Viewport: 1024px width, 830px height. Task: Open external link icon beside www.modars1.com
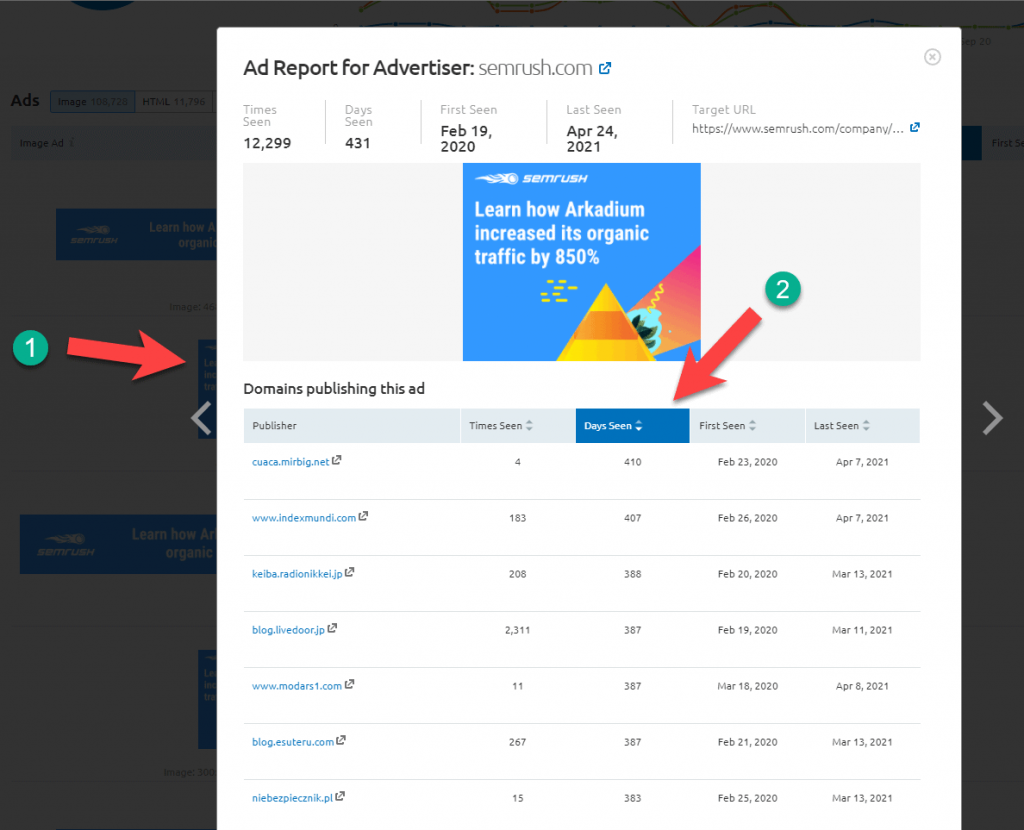pos(349,684)
